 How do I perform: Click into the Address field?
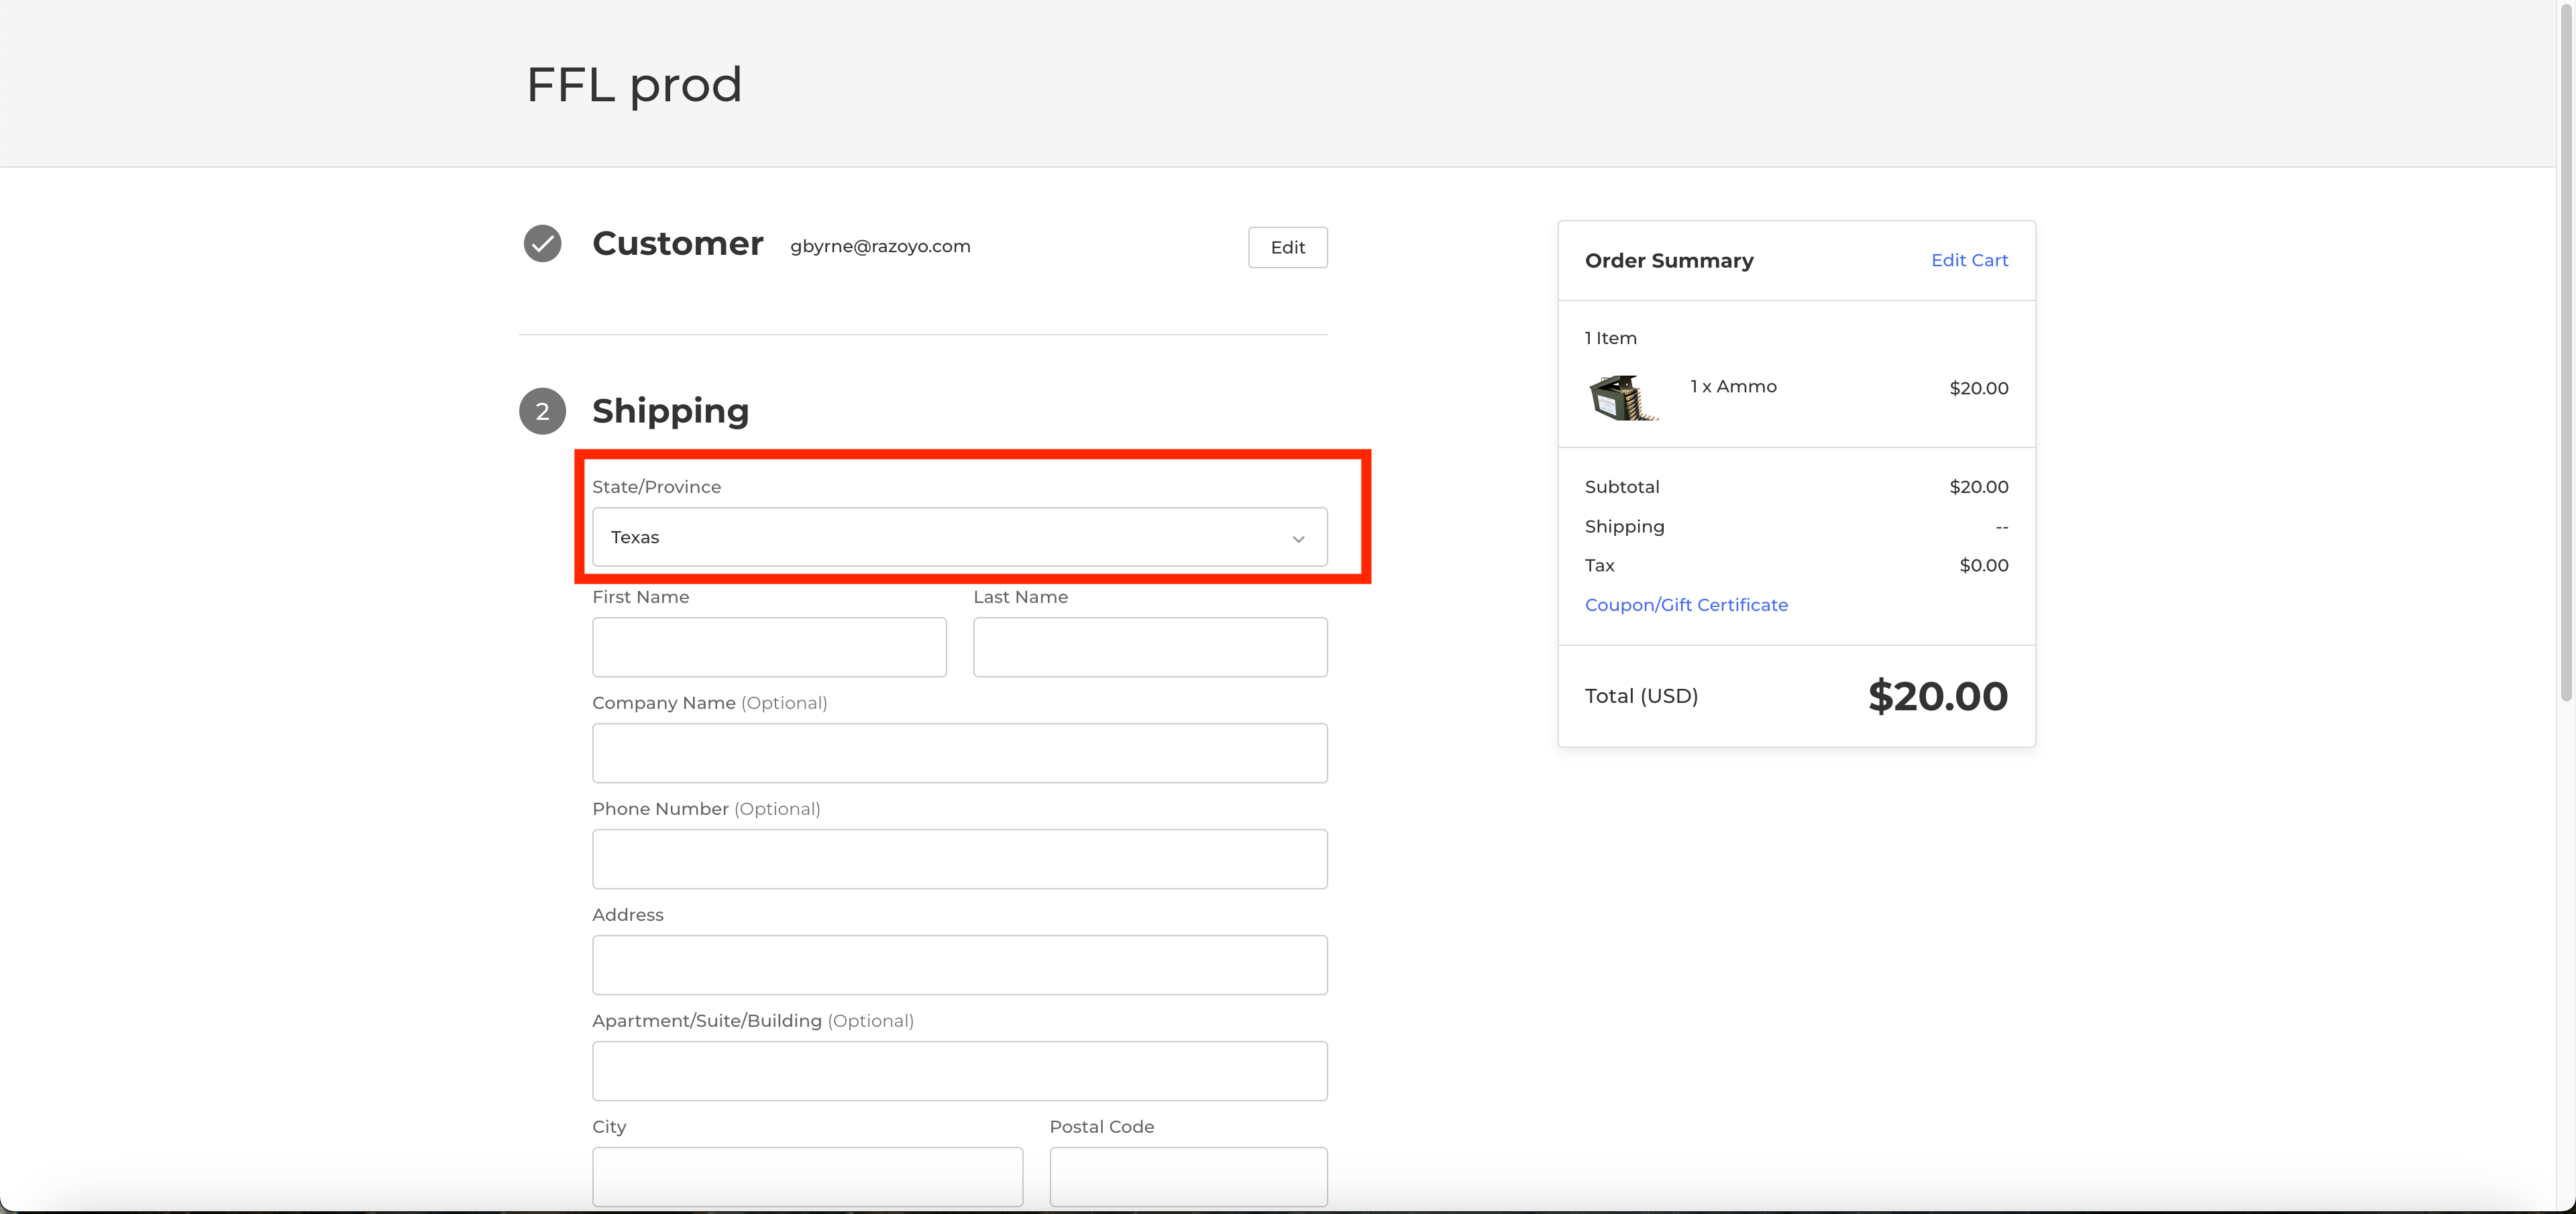pos(959,965)
